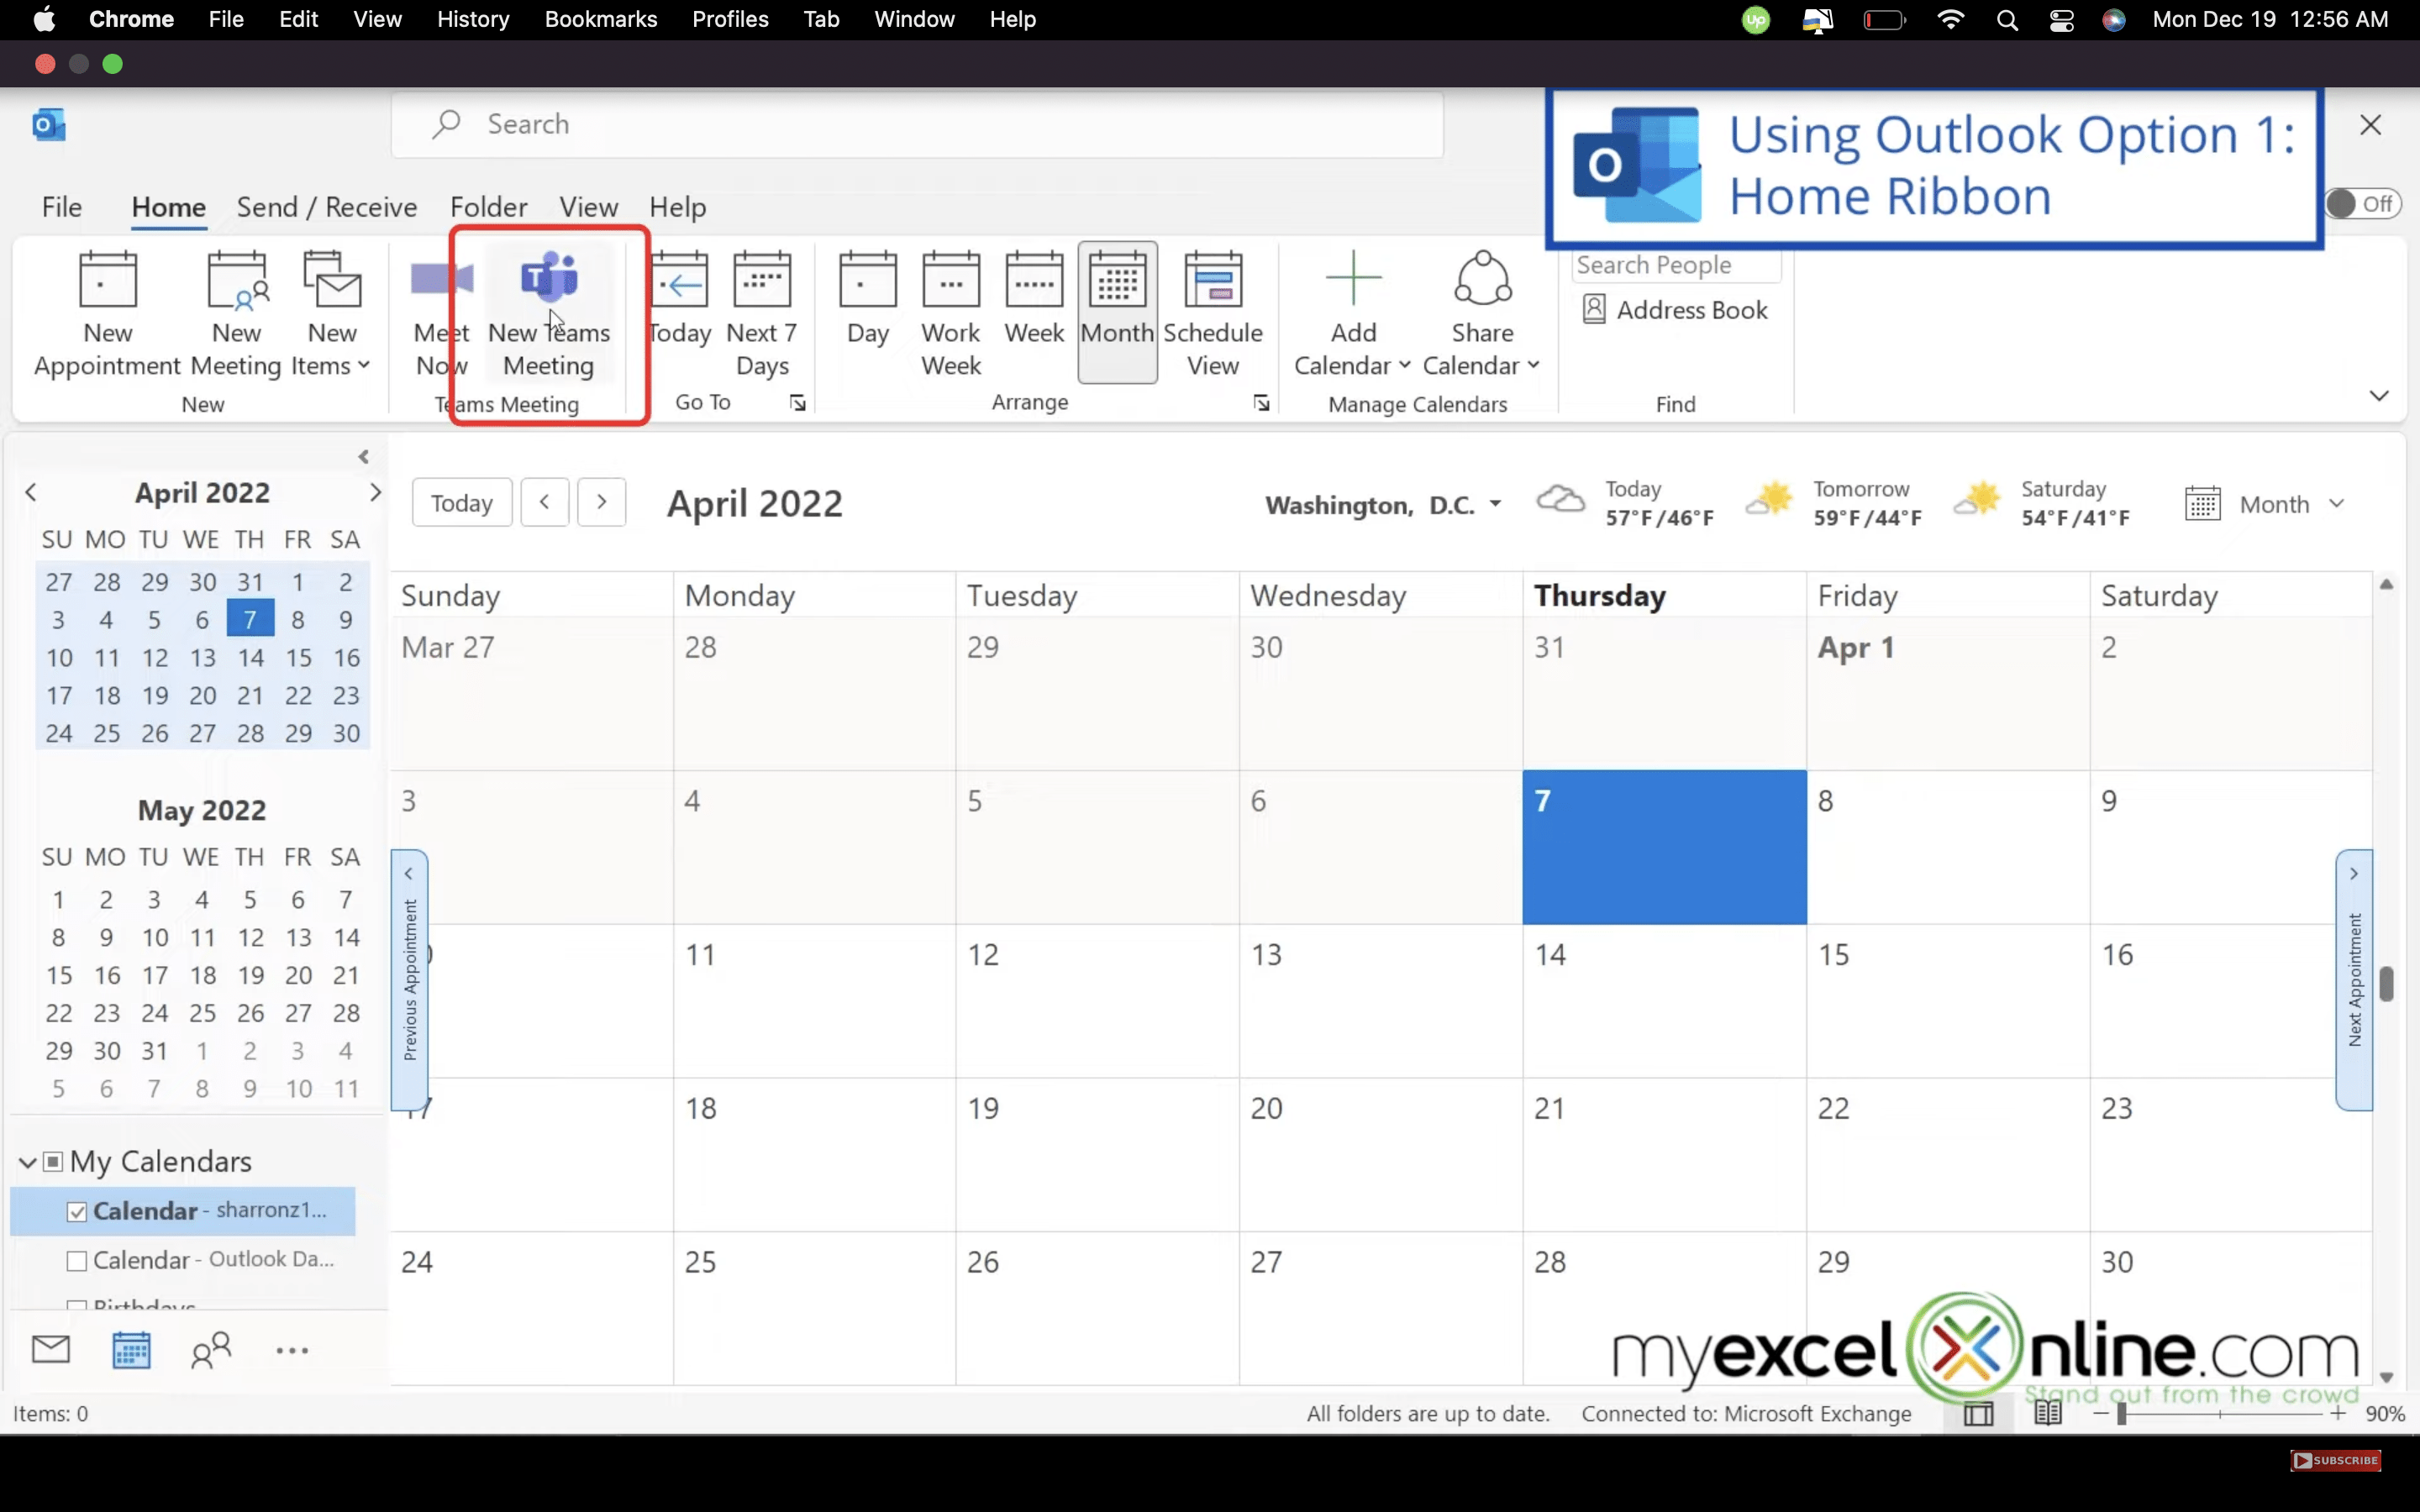The width and height of the screenshot is (2420, 1512).
Task: Click the Search box
Action: point(917,124)
